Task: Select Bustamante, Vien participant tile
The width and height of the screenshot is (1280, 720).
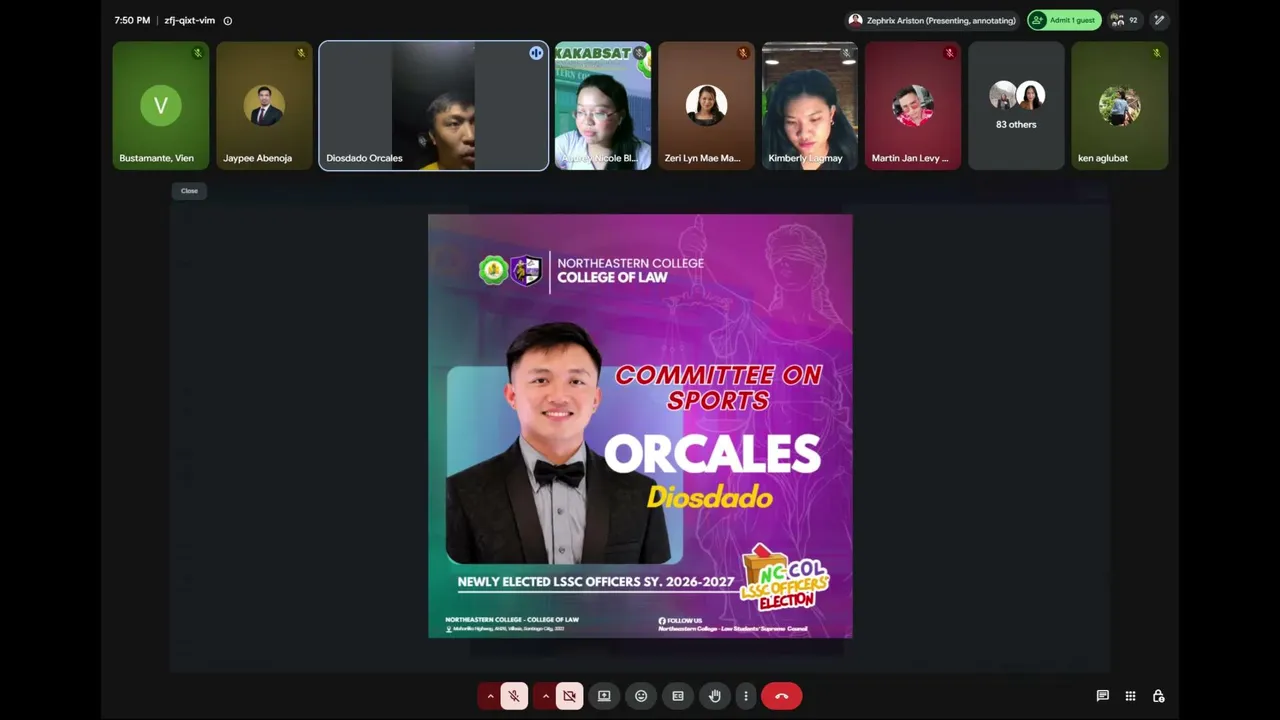Action: 161,105
